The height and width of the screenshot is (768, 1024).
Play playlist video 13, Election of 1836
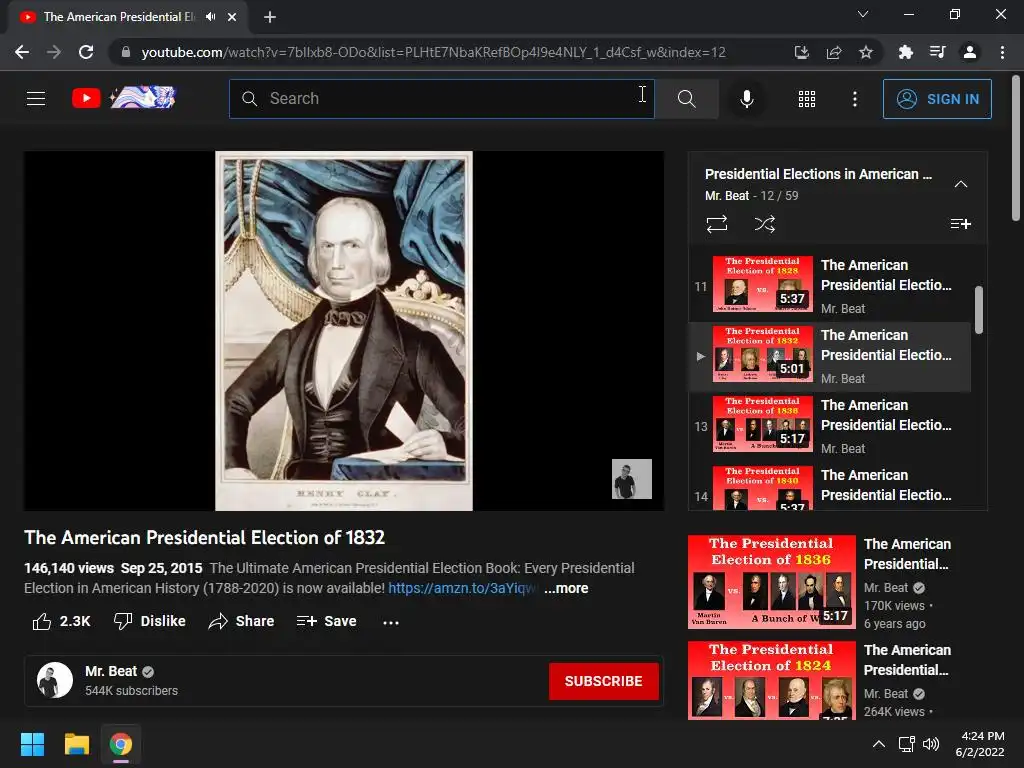[x=829, y=426]
